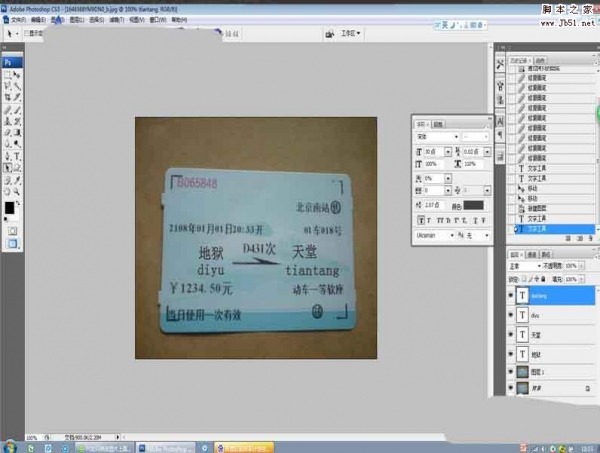Open the 选择(S) menu

point(96,20)
